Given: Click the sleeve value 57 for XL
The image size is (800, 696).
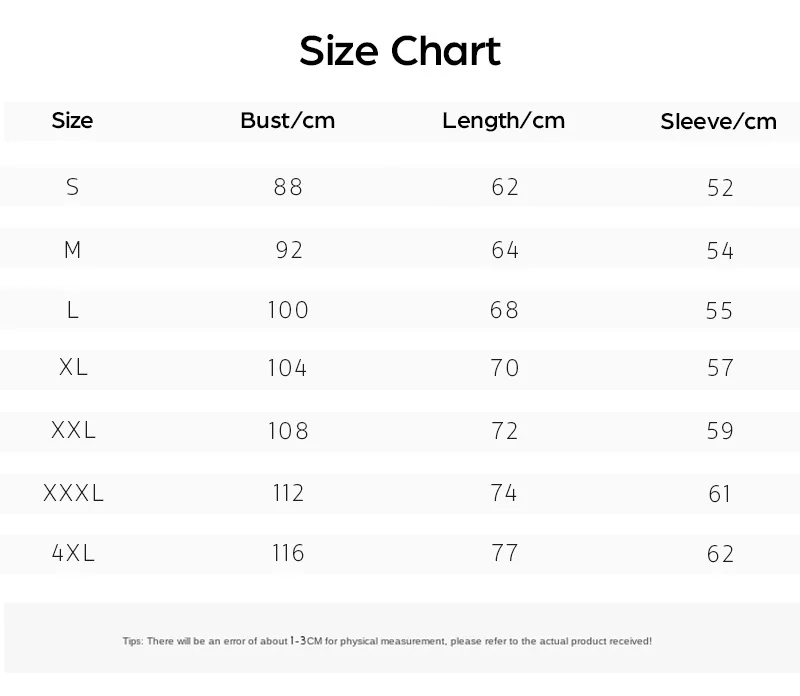Looking at the screenshot, I should click(x=720, y=368).
